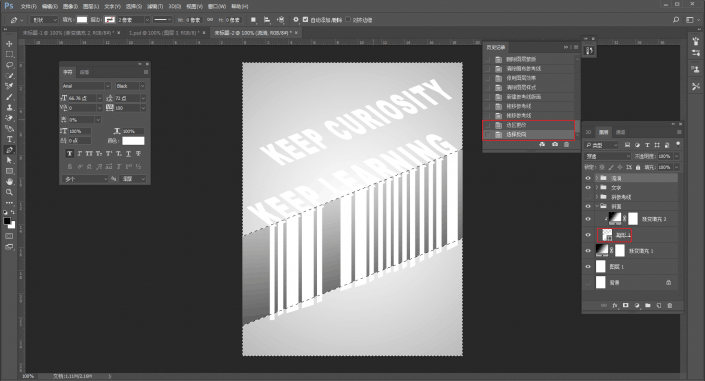The width and height of the screenshot is (705, 381).
Task: Create new snapshot camera icon in History
Action: [555, 144]
